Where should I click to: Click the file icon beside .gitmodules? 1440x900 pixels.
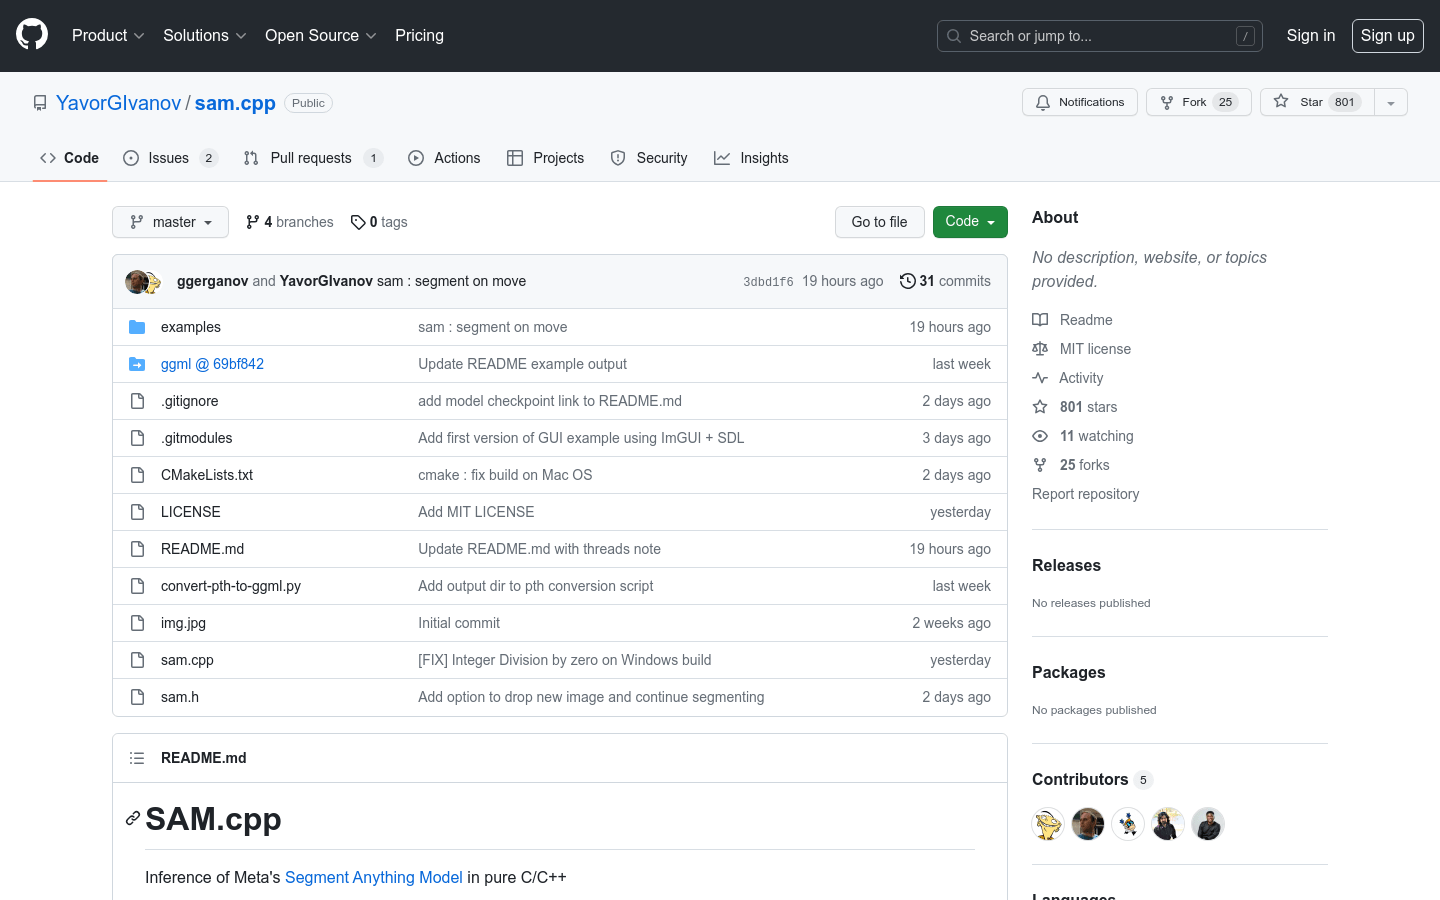[x=137, y=438]
